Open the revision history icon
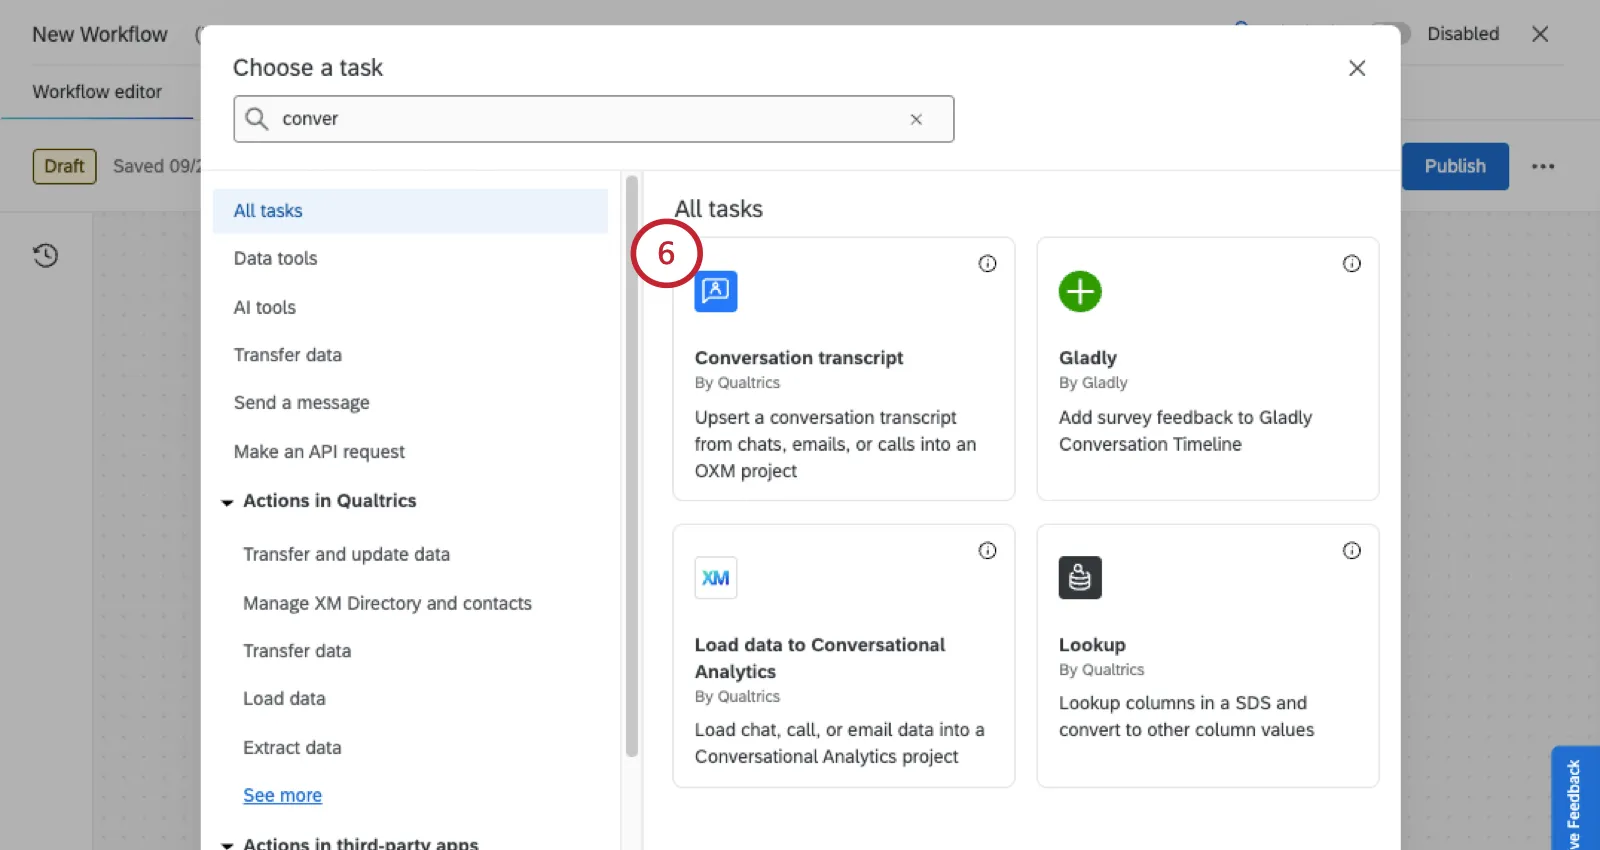This screenshot has height=850, width=1600. click(x=45, y=256)
